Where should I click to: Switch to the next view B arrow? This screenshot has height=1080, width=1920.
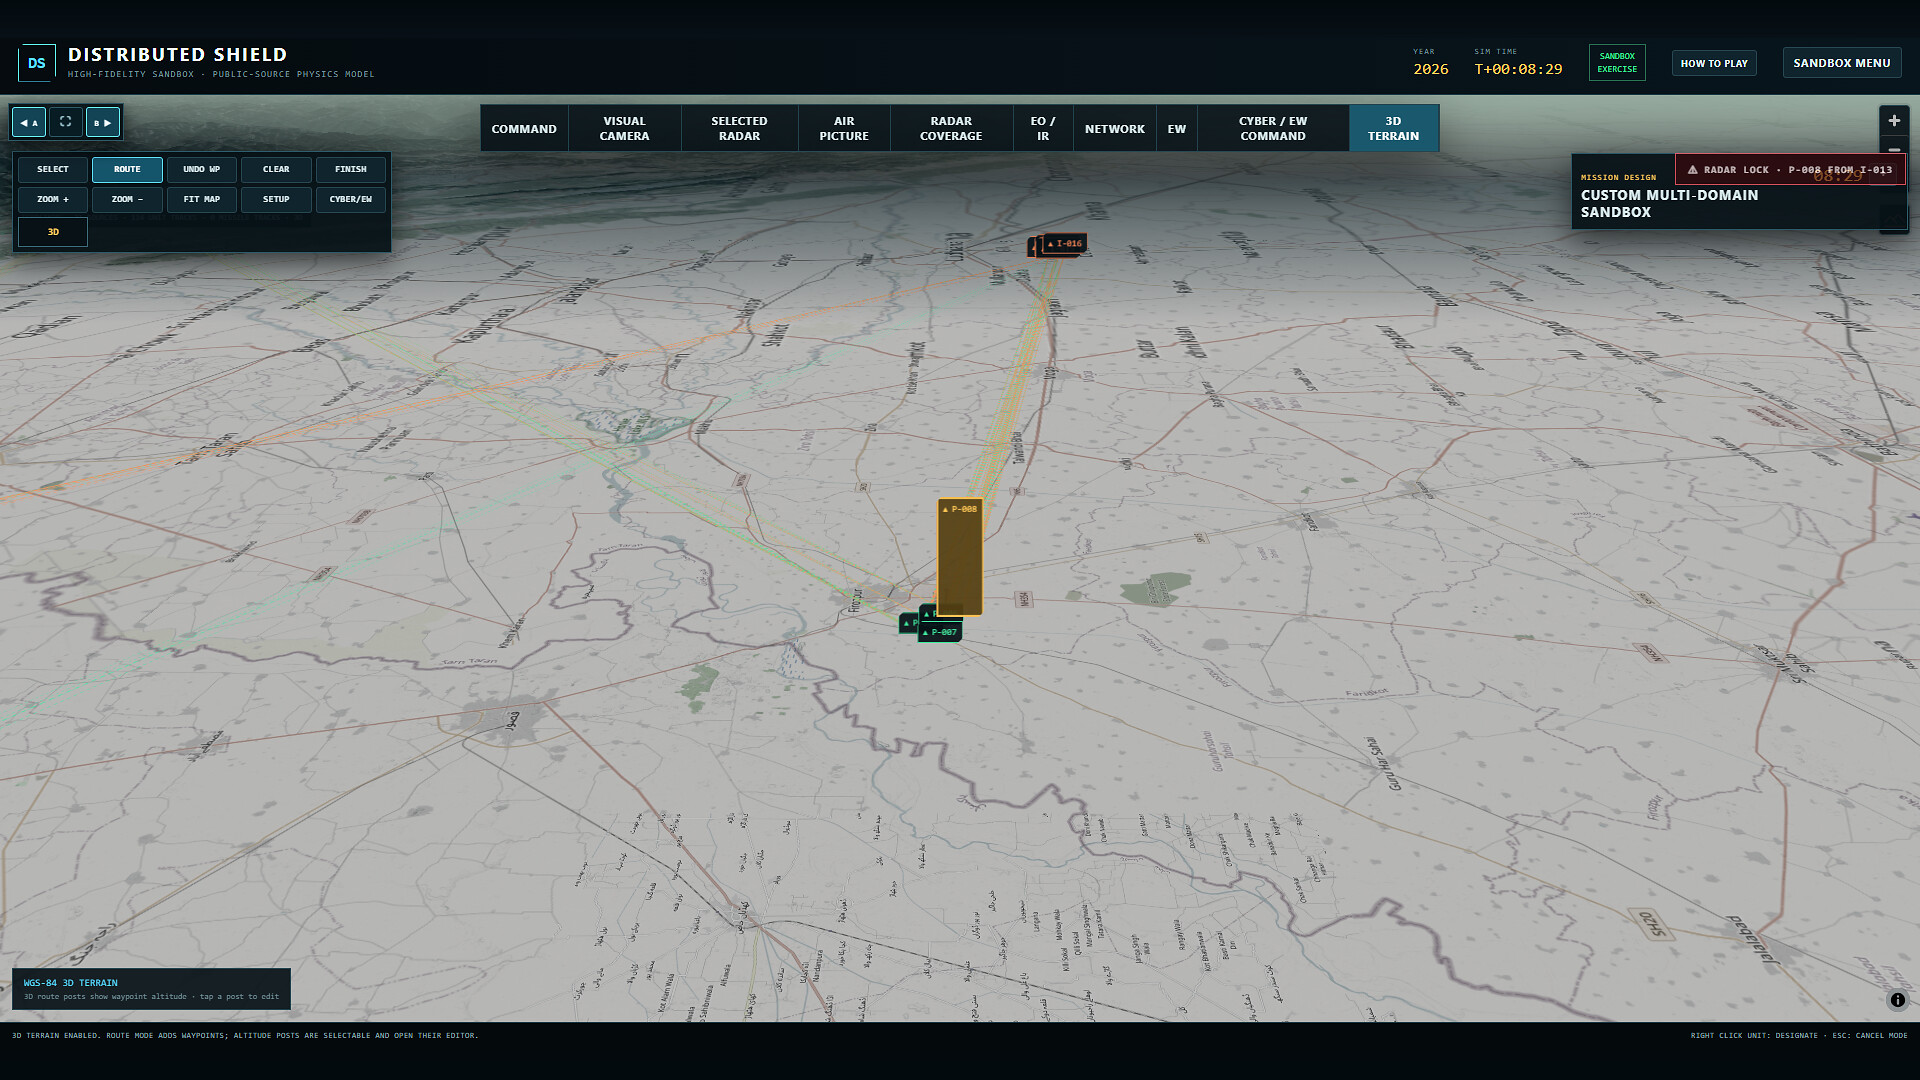pos(103,122)
